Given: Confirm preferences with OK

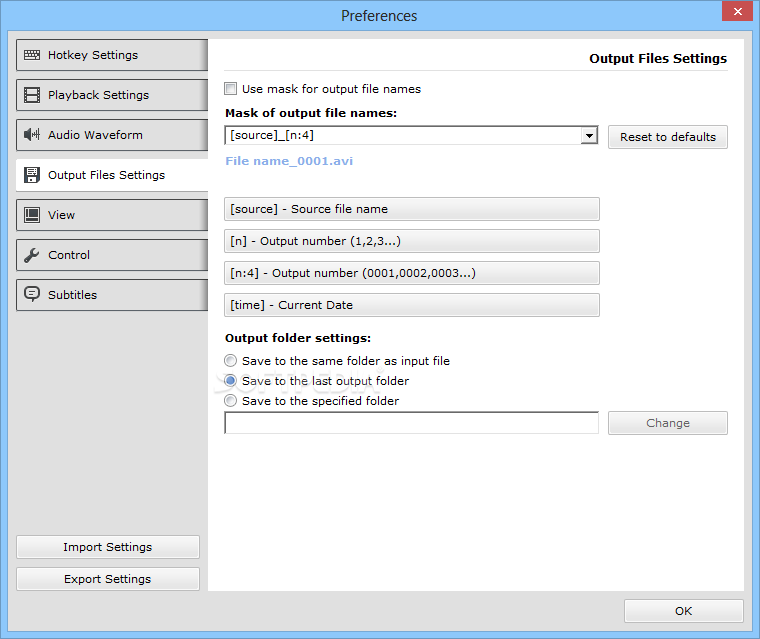Looking at the screenshot, I should click(x=683, y=611).
